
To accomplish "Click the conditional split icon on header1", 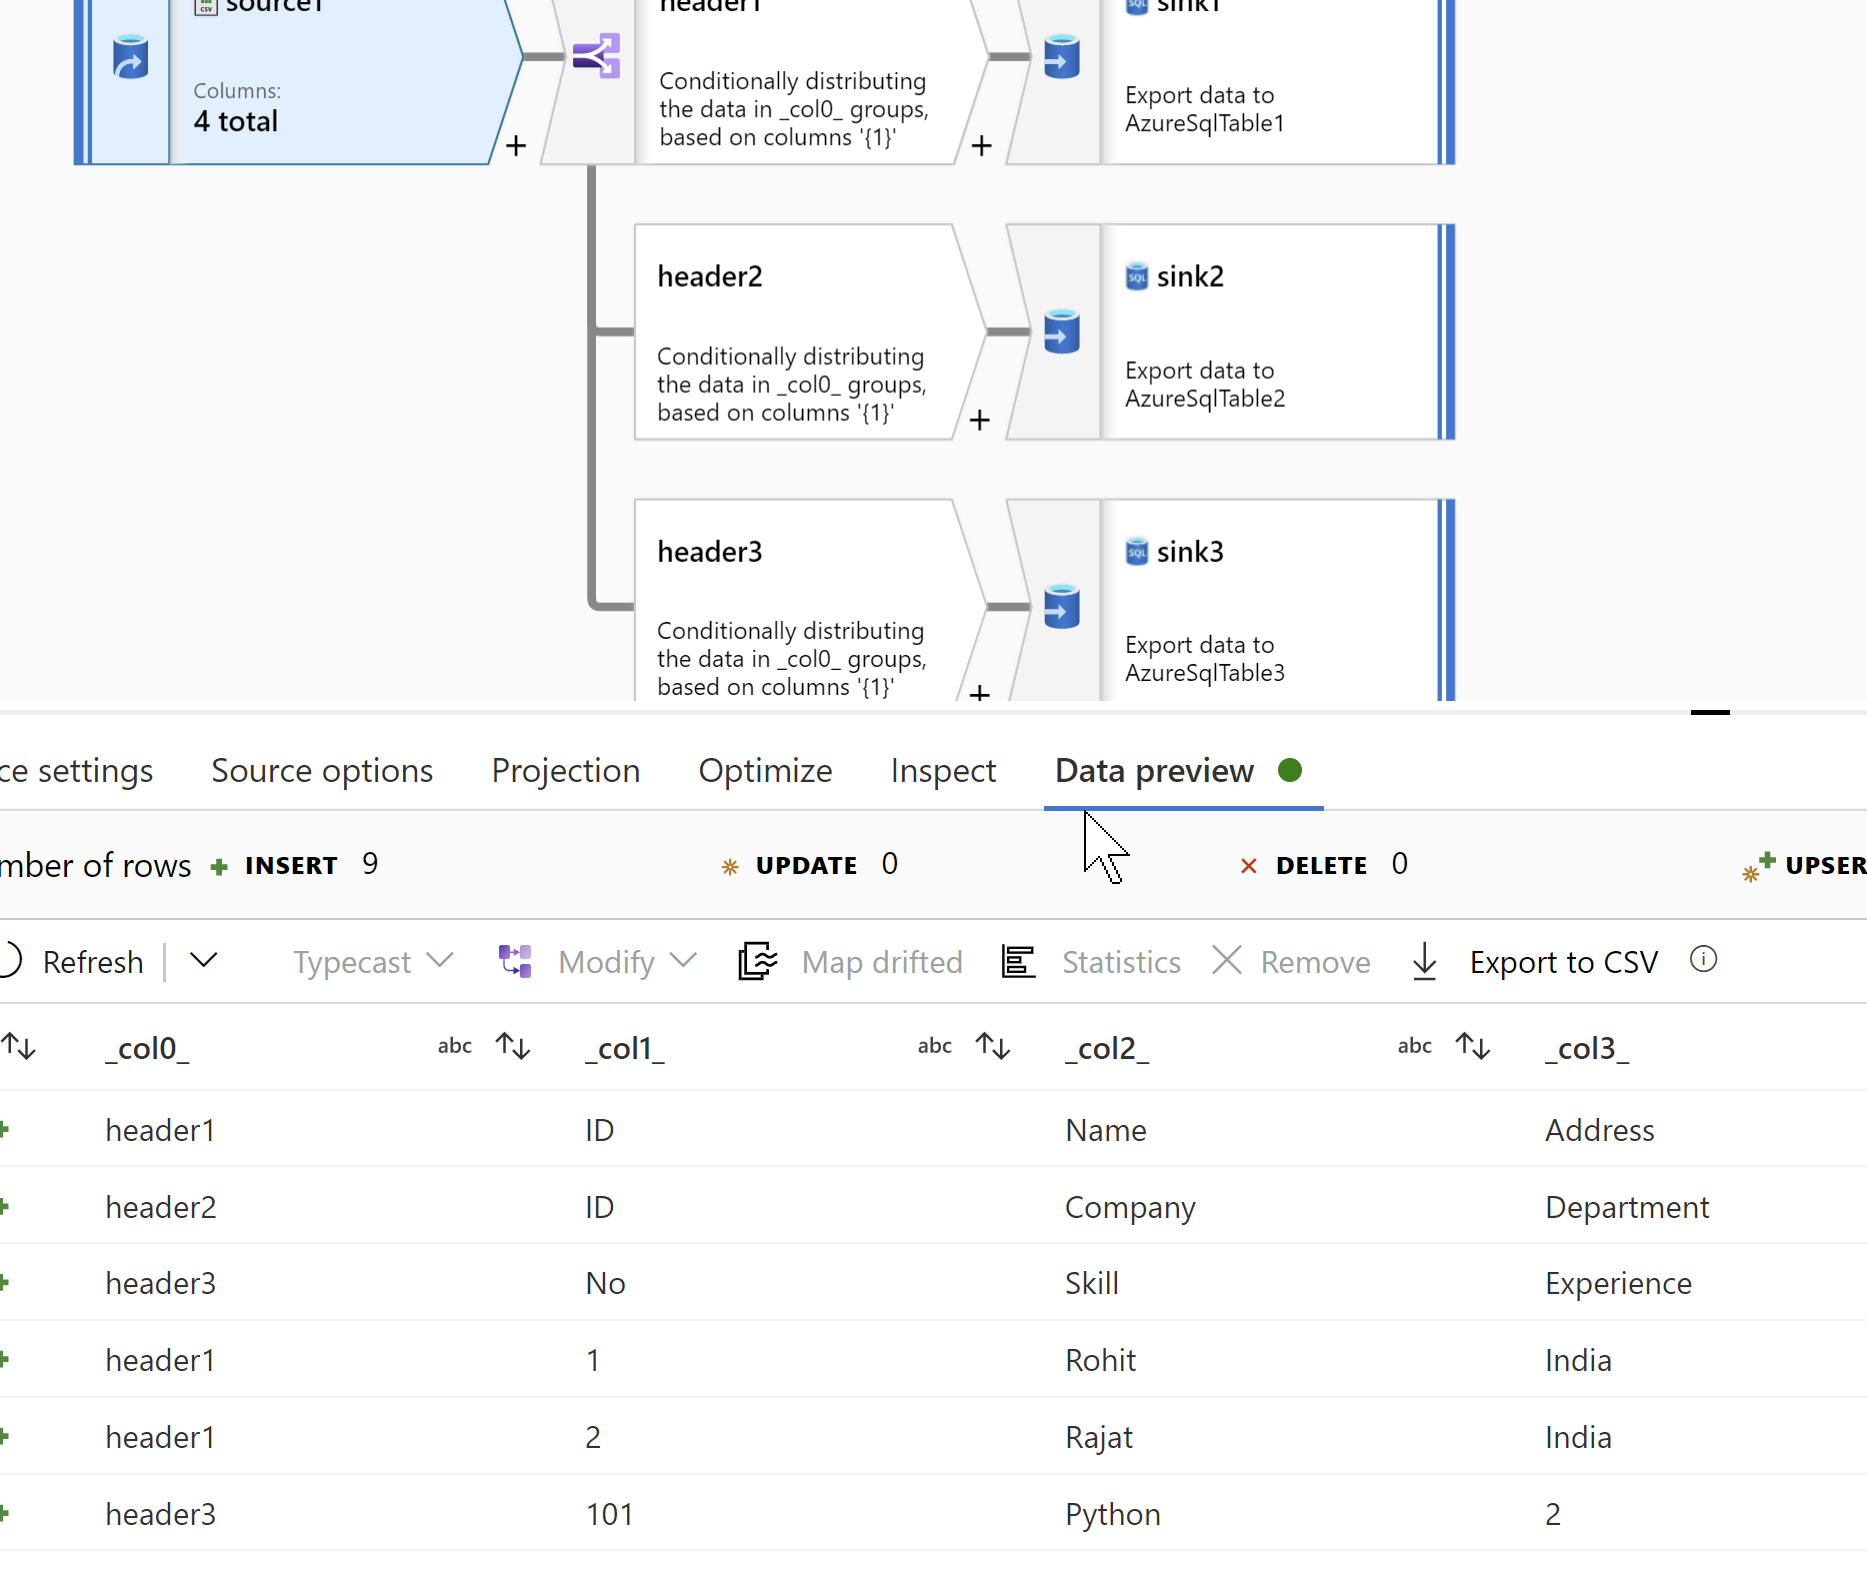I will point(596,56).
